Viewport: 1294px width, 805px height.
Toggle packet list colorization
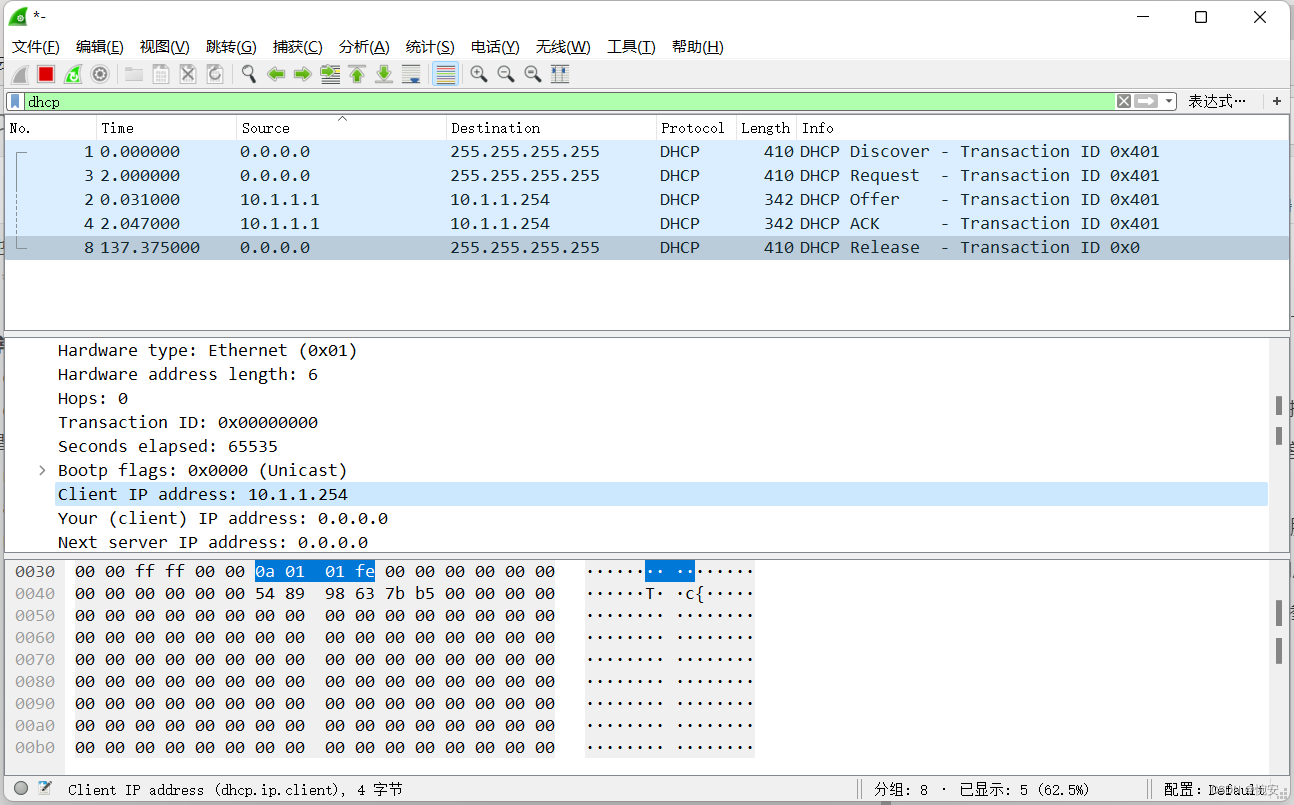click(446, 74)
